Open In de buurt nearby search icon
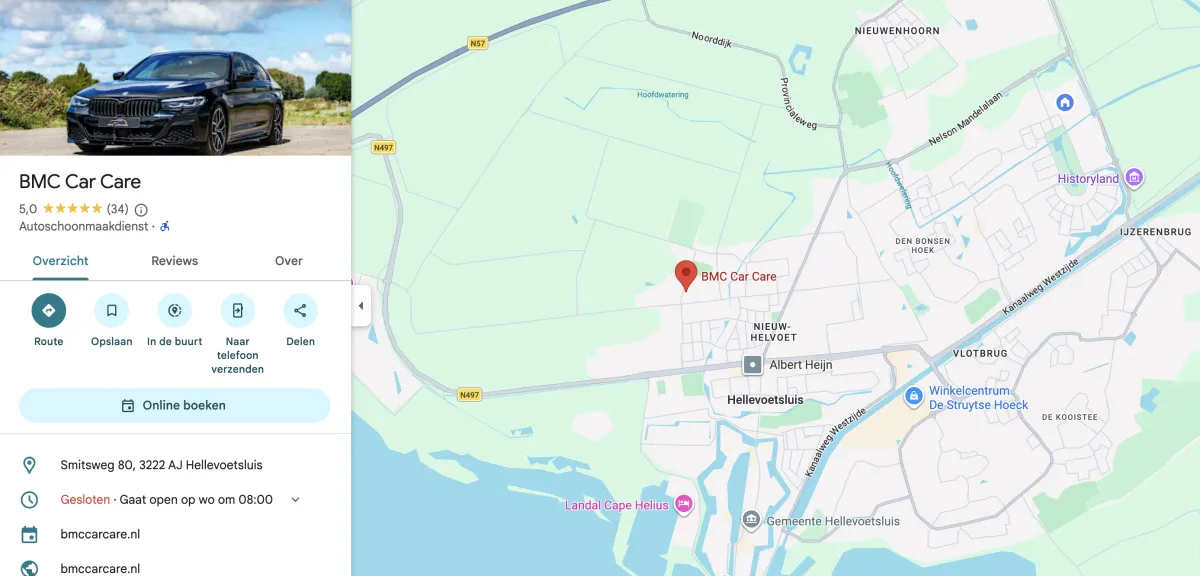 point(175,311)
